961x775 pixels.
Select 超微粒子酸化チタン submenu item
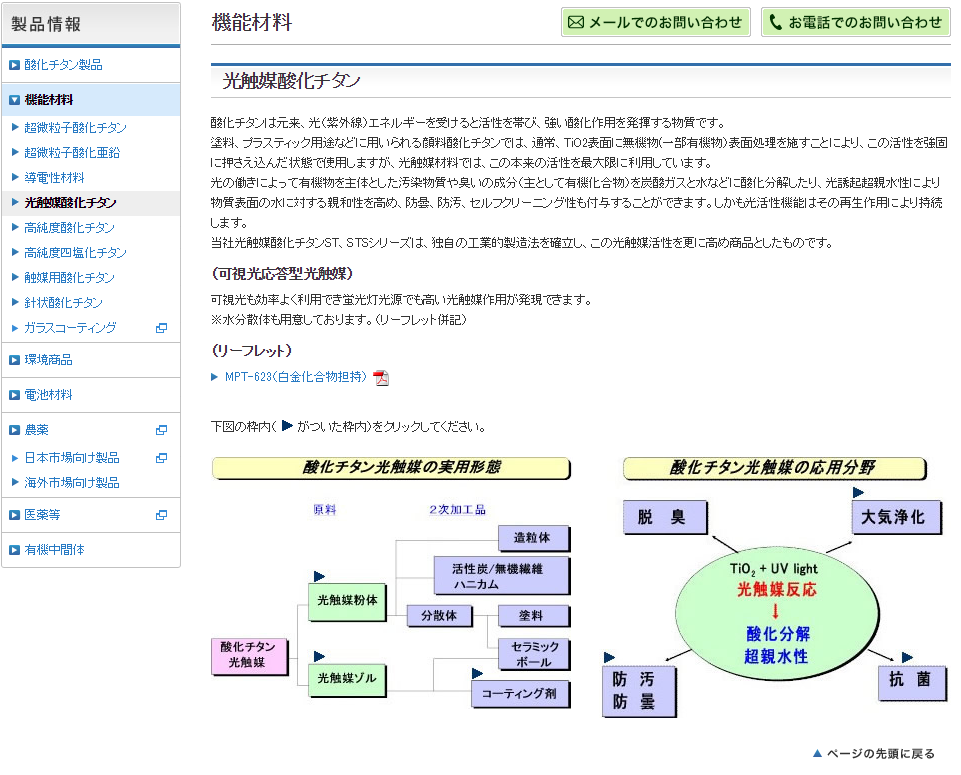(x=75, y=128)
